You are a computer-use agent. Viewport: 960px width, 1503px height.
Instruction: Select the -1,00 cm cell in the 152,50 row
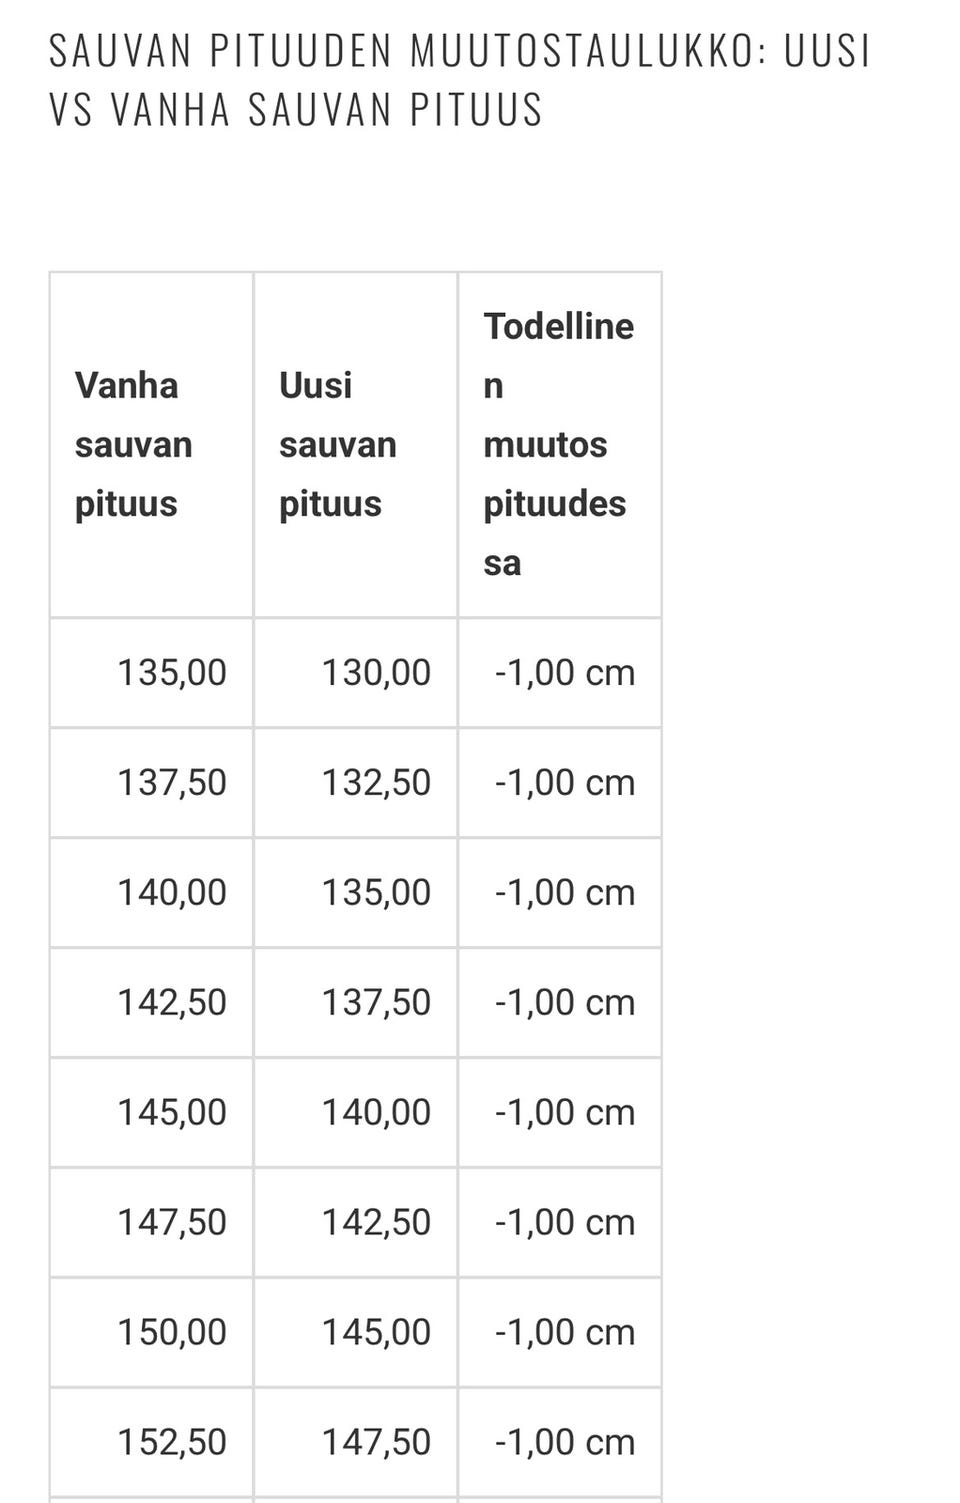click(565, 1442)
